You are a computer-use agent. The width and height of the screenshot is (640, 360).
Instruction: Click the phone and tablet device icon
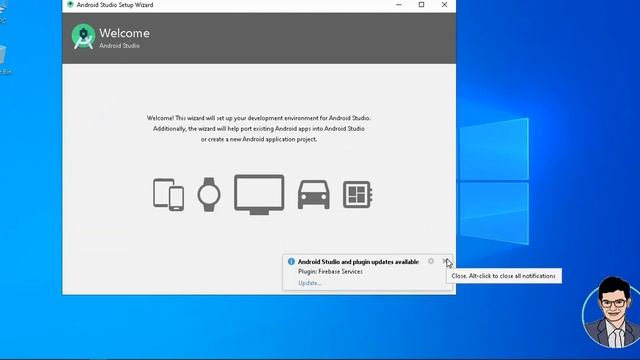(x=168, y=195)
